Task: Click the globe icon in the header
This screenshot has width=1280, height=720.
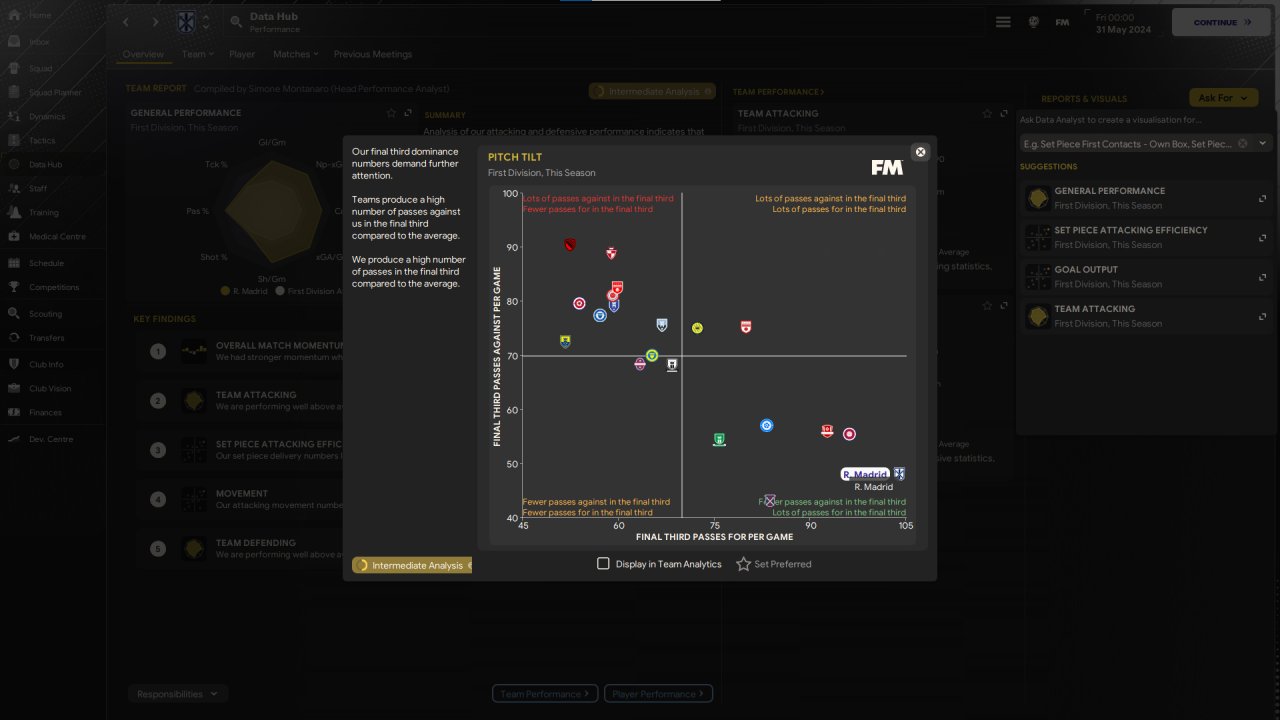Action: [1033, 22]
